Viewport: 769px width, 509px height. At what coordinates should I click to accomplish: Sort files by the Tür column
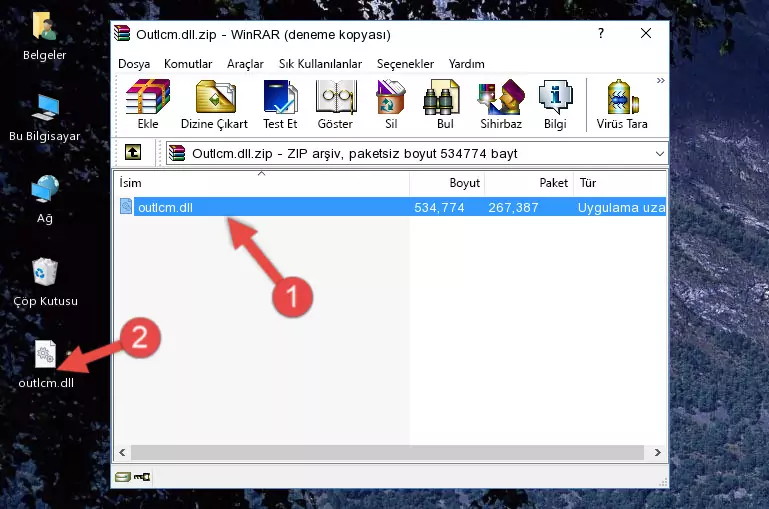click(x=620, y=183)
